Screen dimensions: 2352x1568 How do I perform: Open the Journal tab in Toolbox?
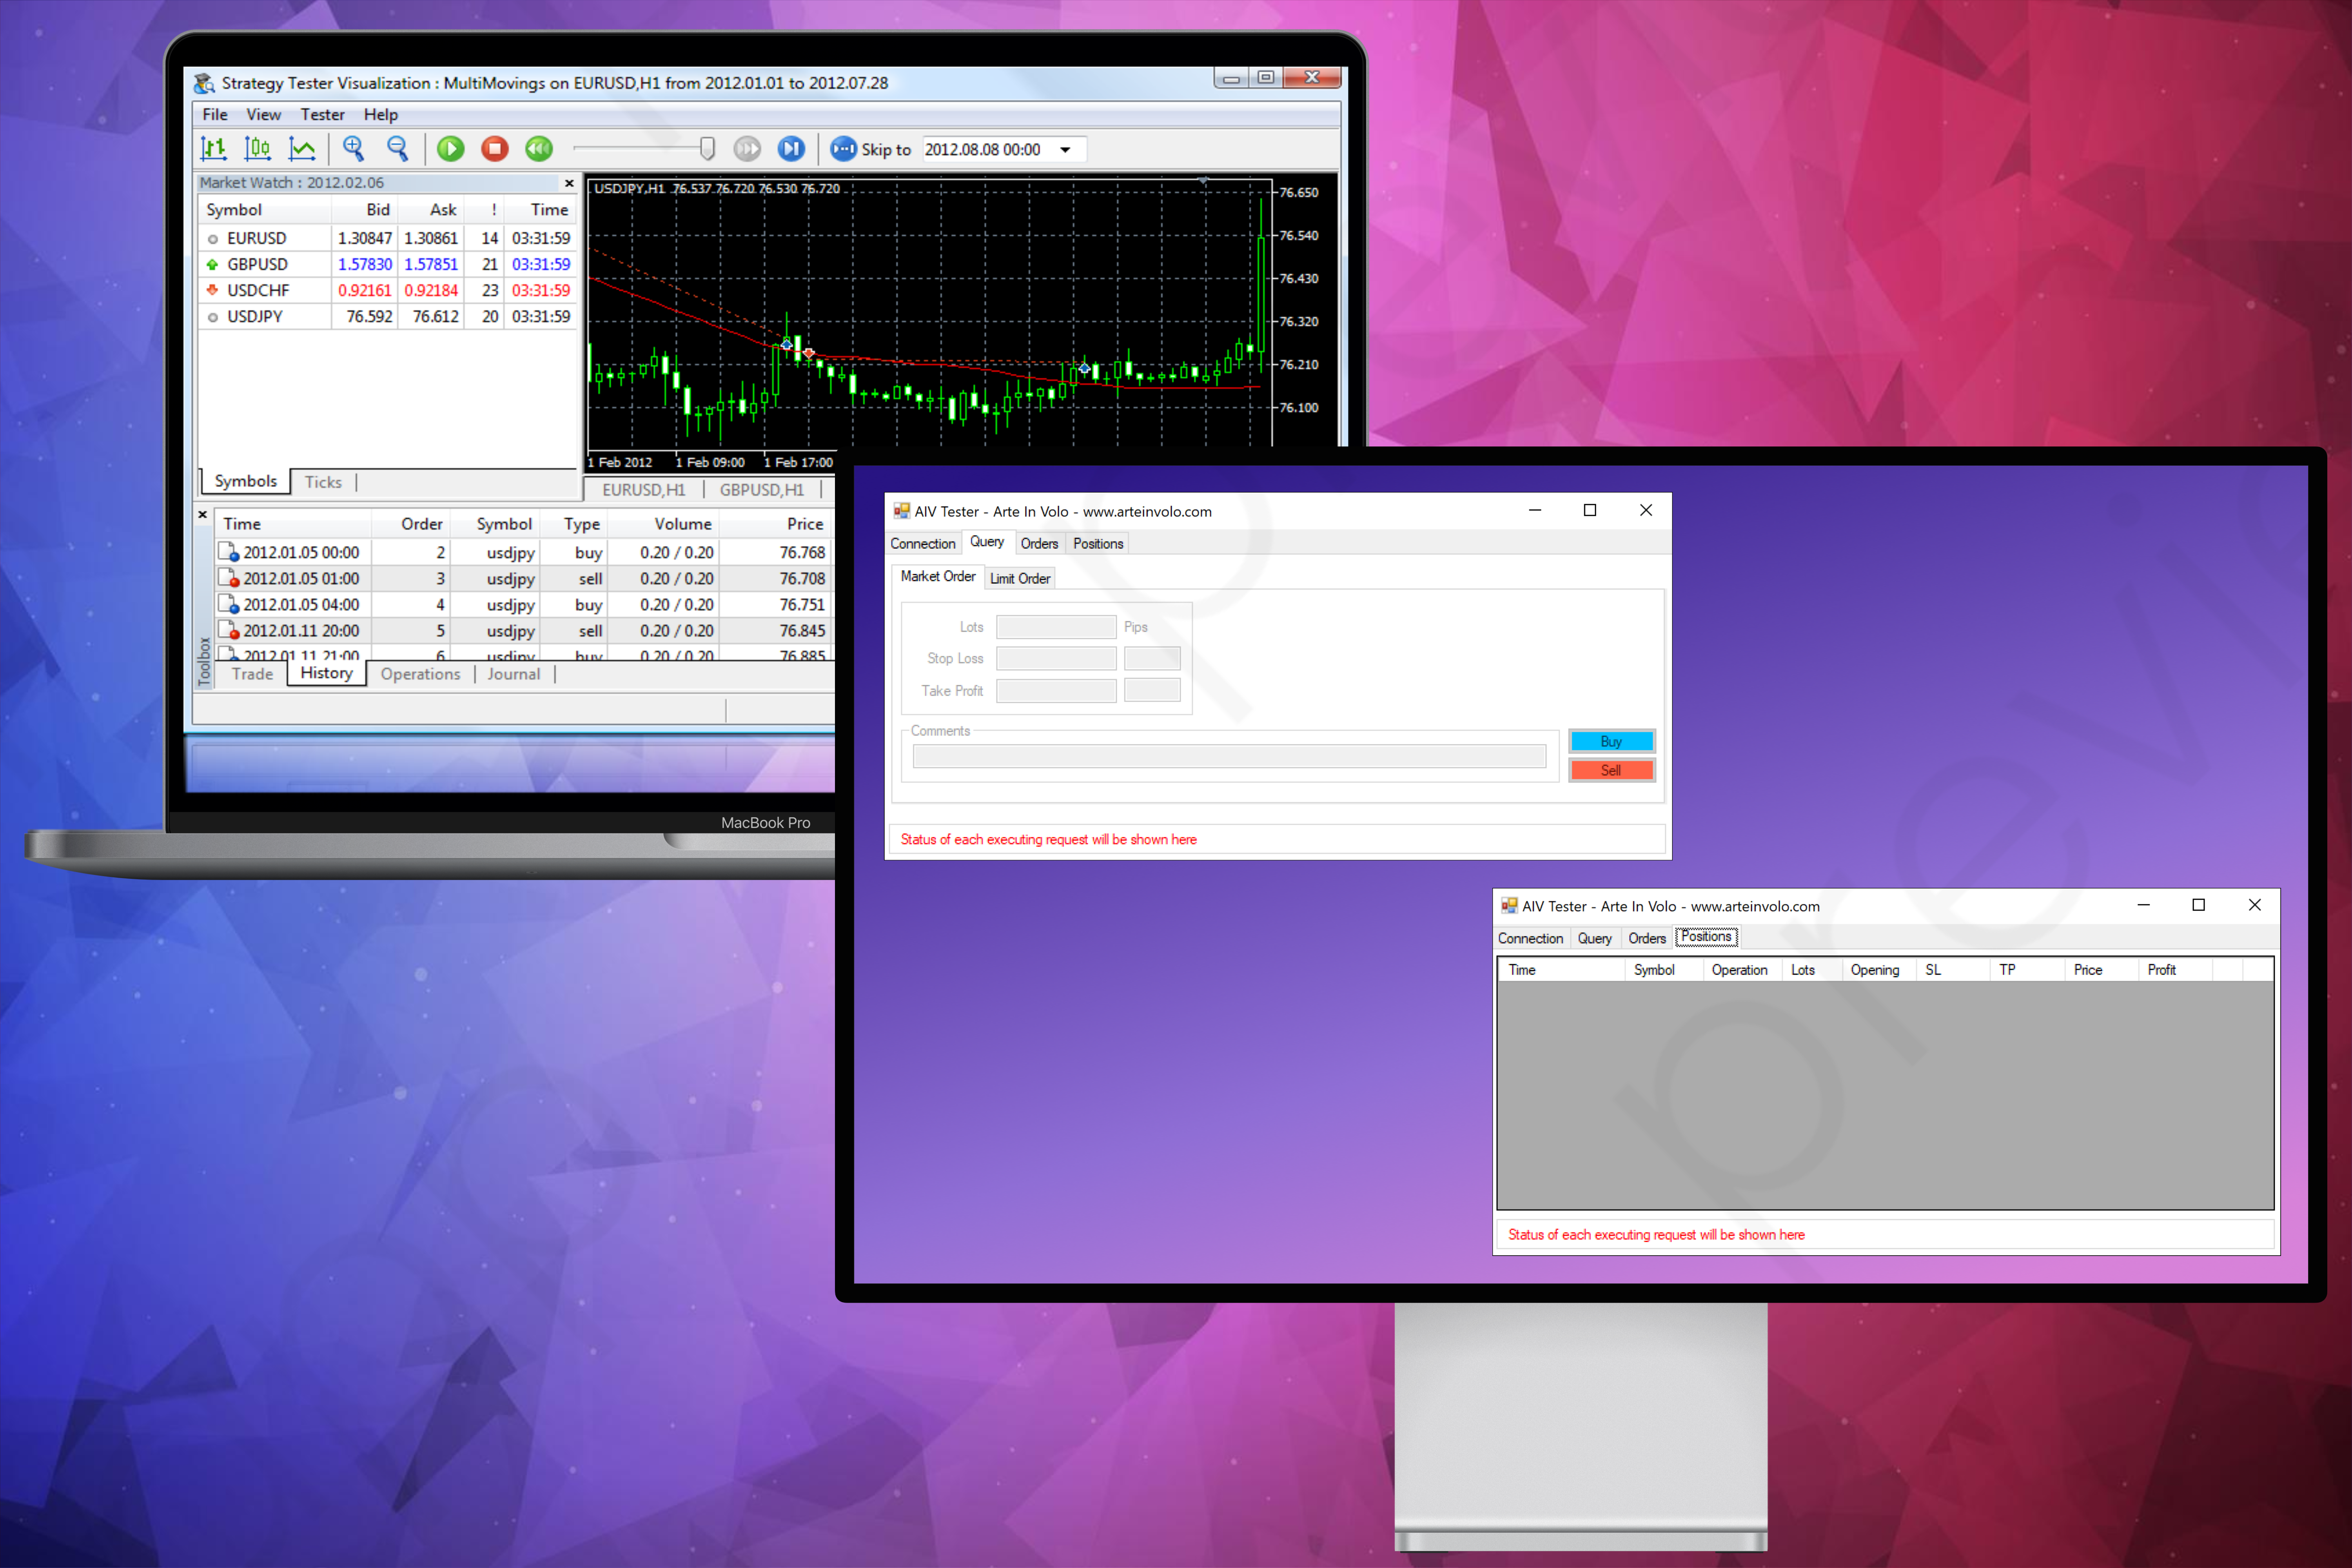[513, 674]
